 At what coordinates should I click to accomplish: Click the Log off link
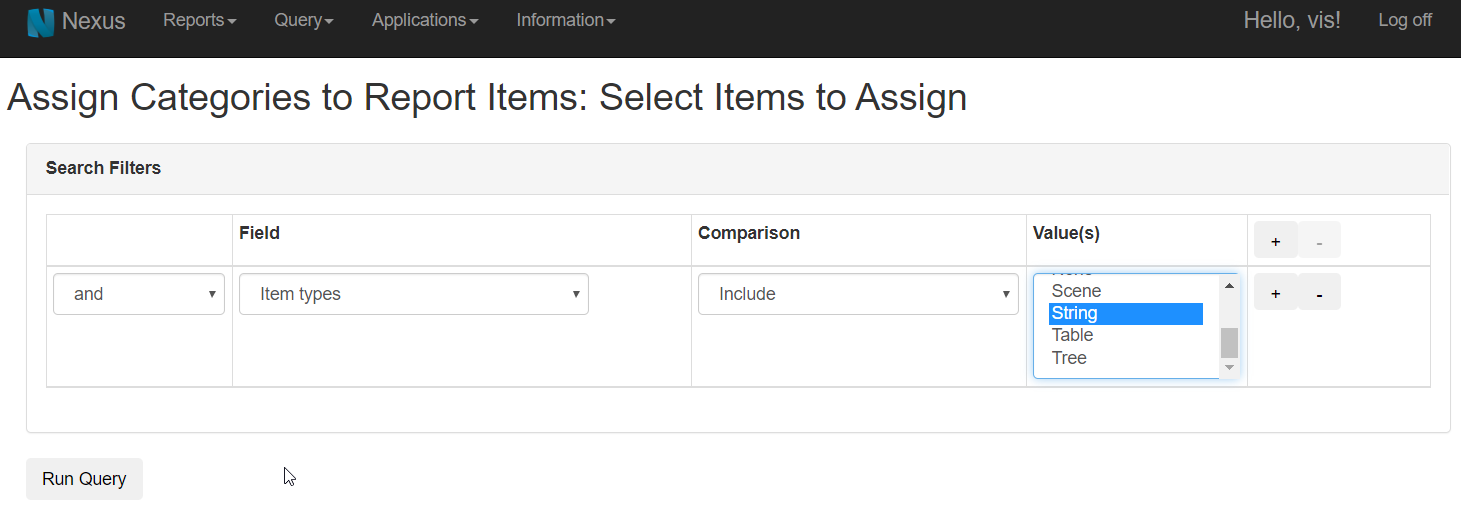1404,20
